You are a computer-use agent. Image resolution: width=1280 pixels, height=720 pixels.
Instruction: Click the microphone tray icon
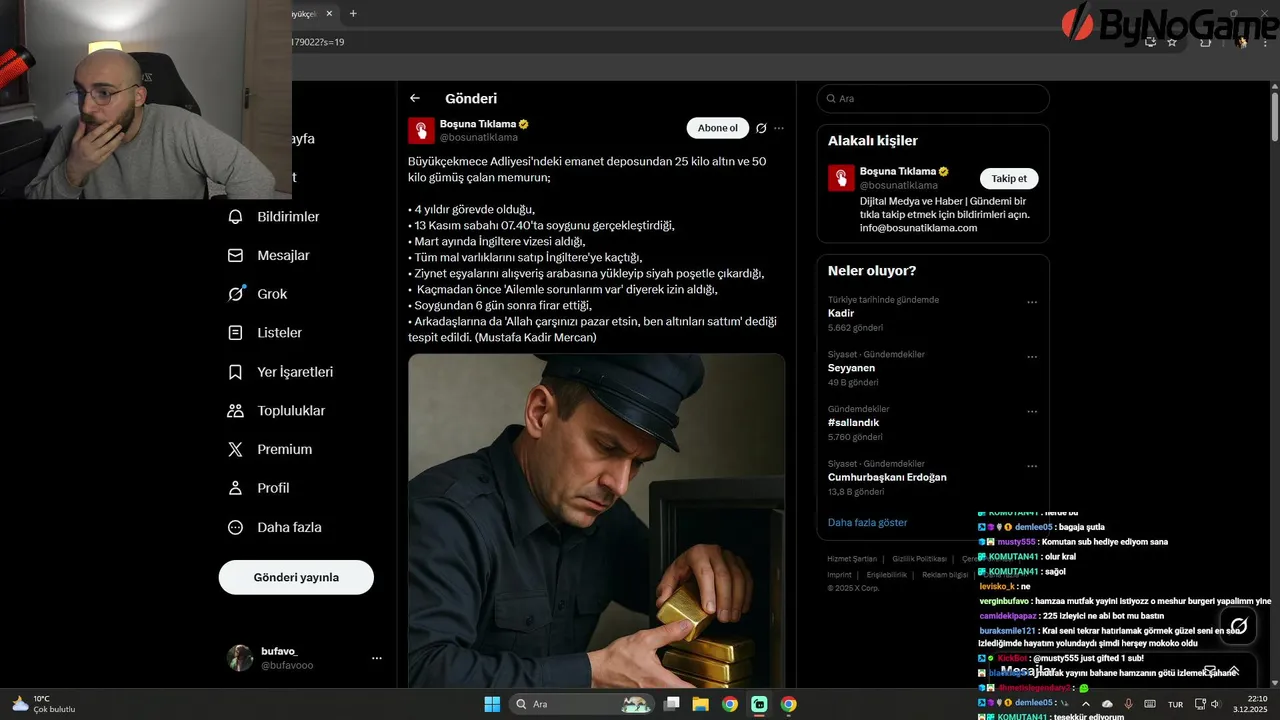[x=1128, y=704]
